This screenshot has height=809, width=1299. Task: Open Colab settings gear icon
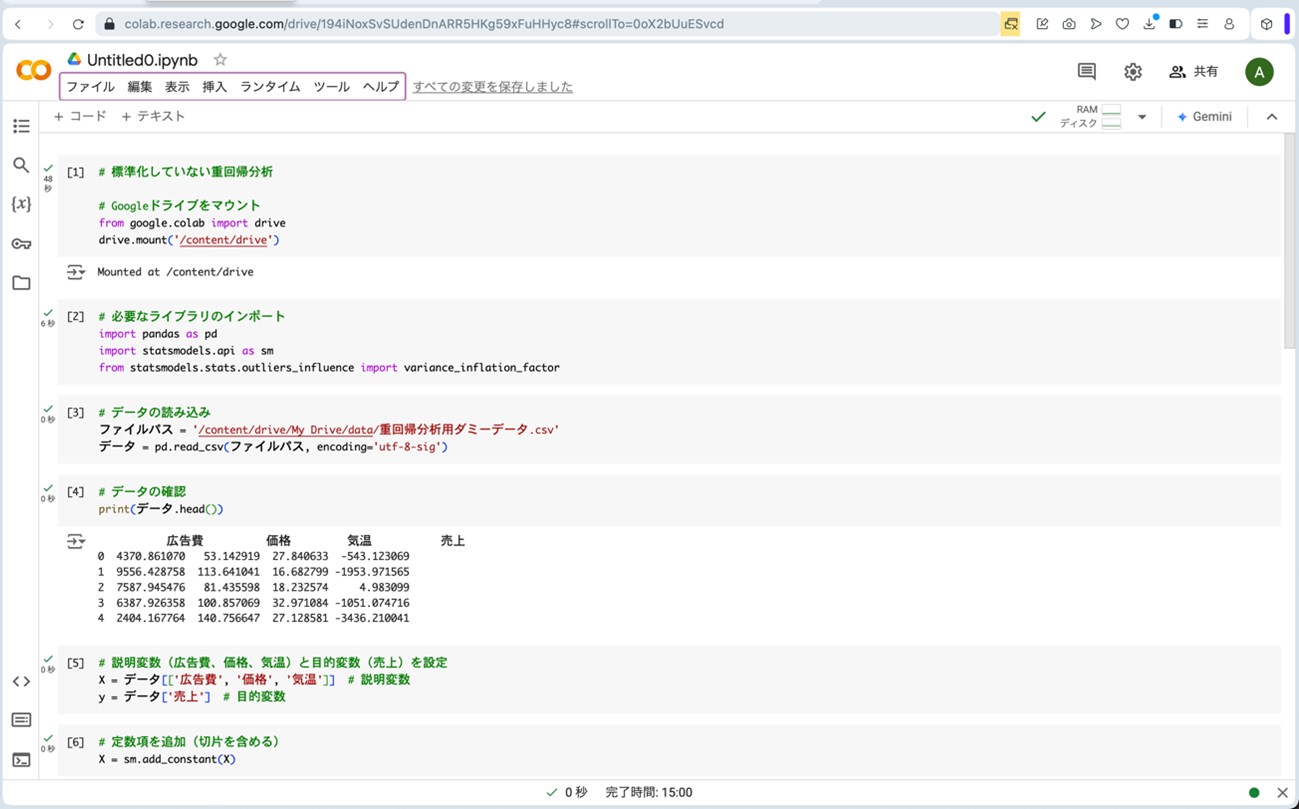click(1133, 71)
